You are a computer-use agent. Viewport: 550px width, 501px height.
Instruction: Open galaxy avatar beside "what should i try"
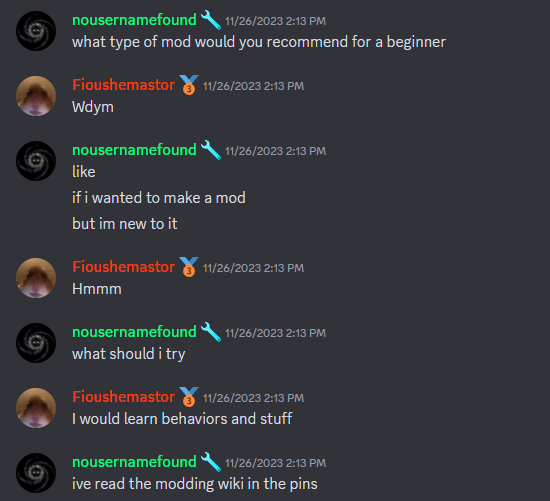tap(36, 343)
